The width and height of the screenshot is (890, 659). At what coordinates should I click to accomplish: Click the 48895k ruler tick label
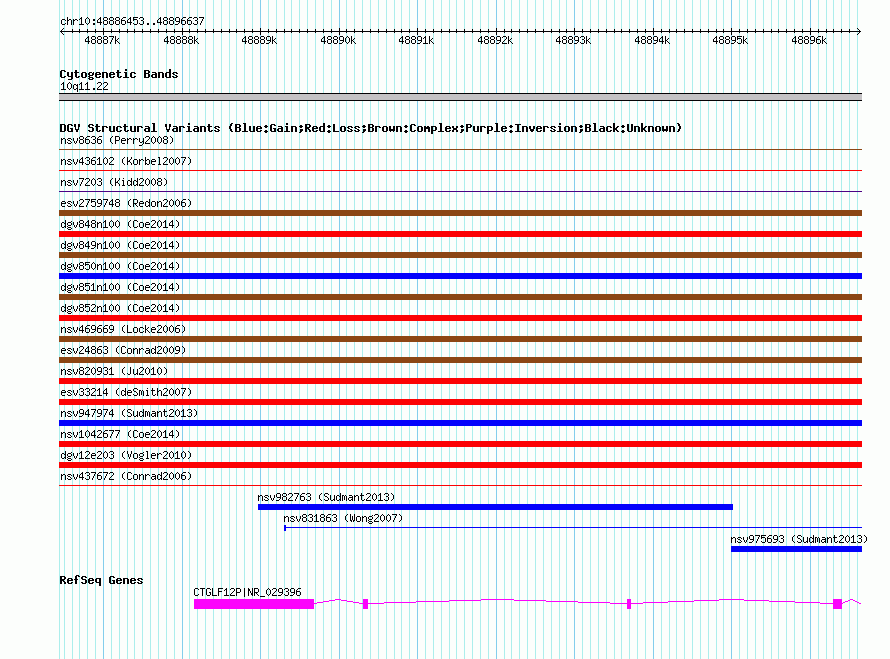pos(731,40)
